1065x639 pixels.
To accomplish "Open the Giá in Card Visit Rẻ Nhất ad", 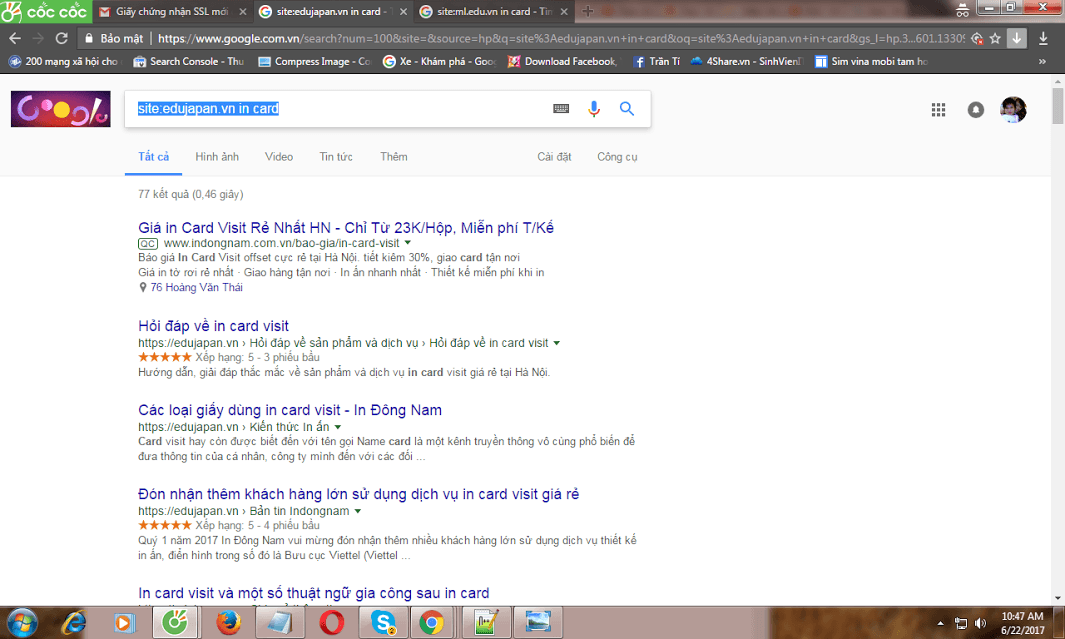I will pyautogui.click(x=346, y=227).
